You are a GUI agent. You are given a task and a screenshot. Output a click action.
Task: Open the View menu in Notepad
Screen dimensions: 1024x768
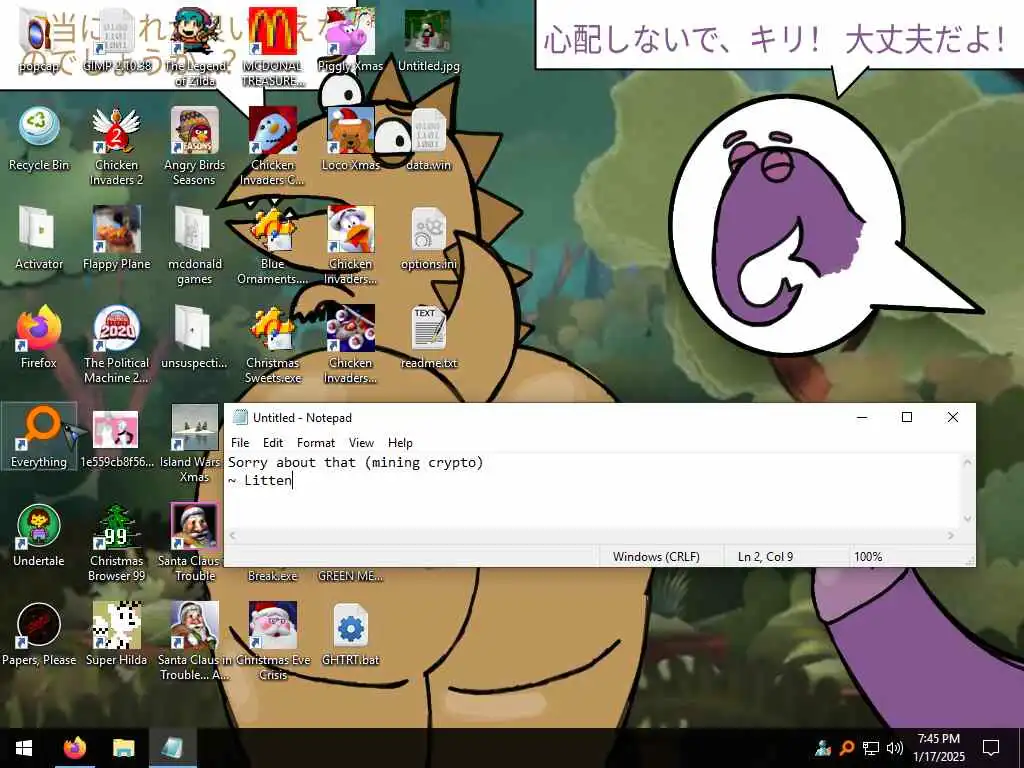pyautogui.click(x=361, y=443)
